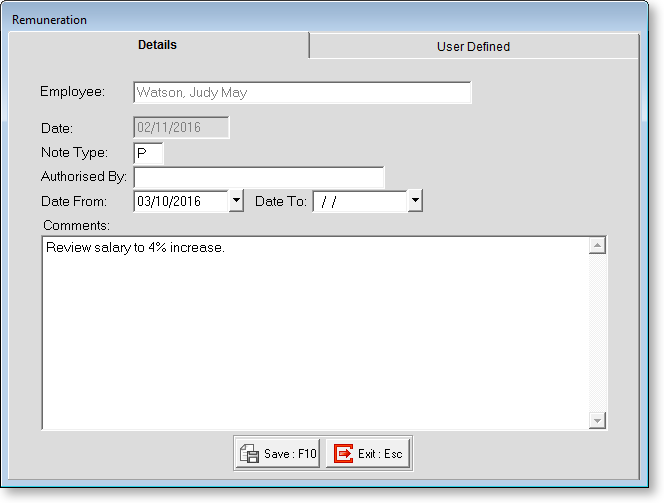Click inside the empty Date To field
Screen dimensions: 664x503
point(359,202)
